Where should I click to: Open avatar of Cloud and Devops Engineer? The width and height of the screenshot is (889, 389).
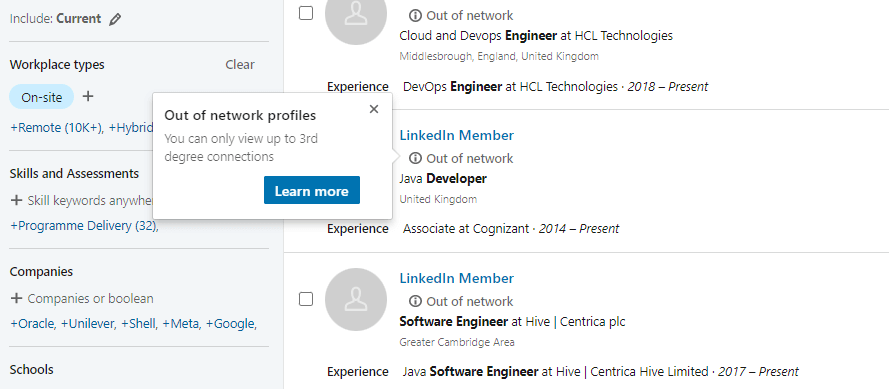[x=355, y=17]
